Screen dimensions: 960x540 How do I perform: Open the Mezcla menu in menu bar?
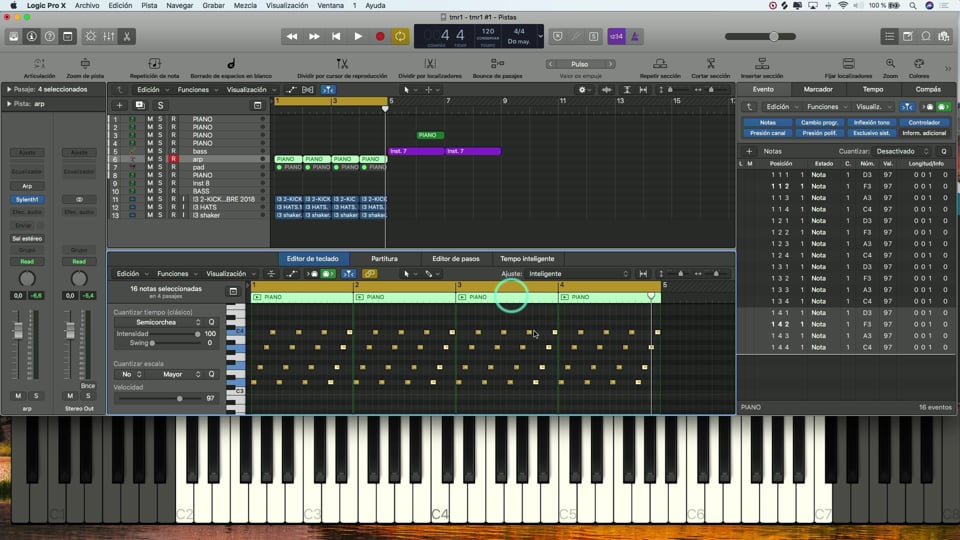(x=245, y=6)
